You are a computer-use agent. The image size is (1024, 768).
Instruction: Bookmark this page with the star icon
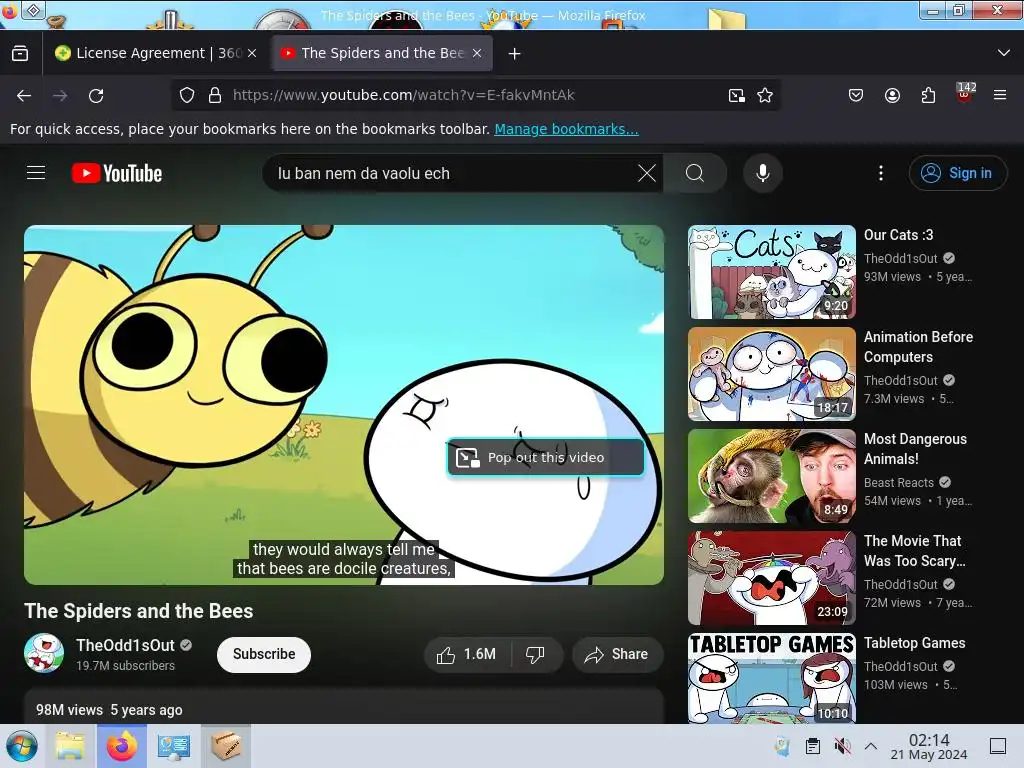(765, 95)
